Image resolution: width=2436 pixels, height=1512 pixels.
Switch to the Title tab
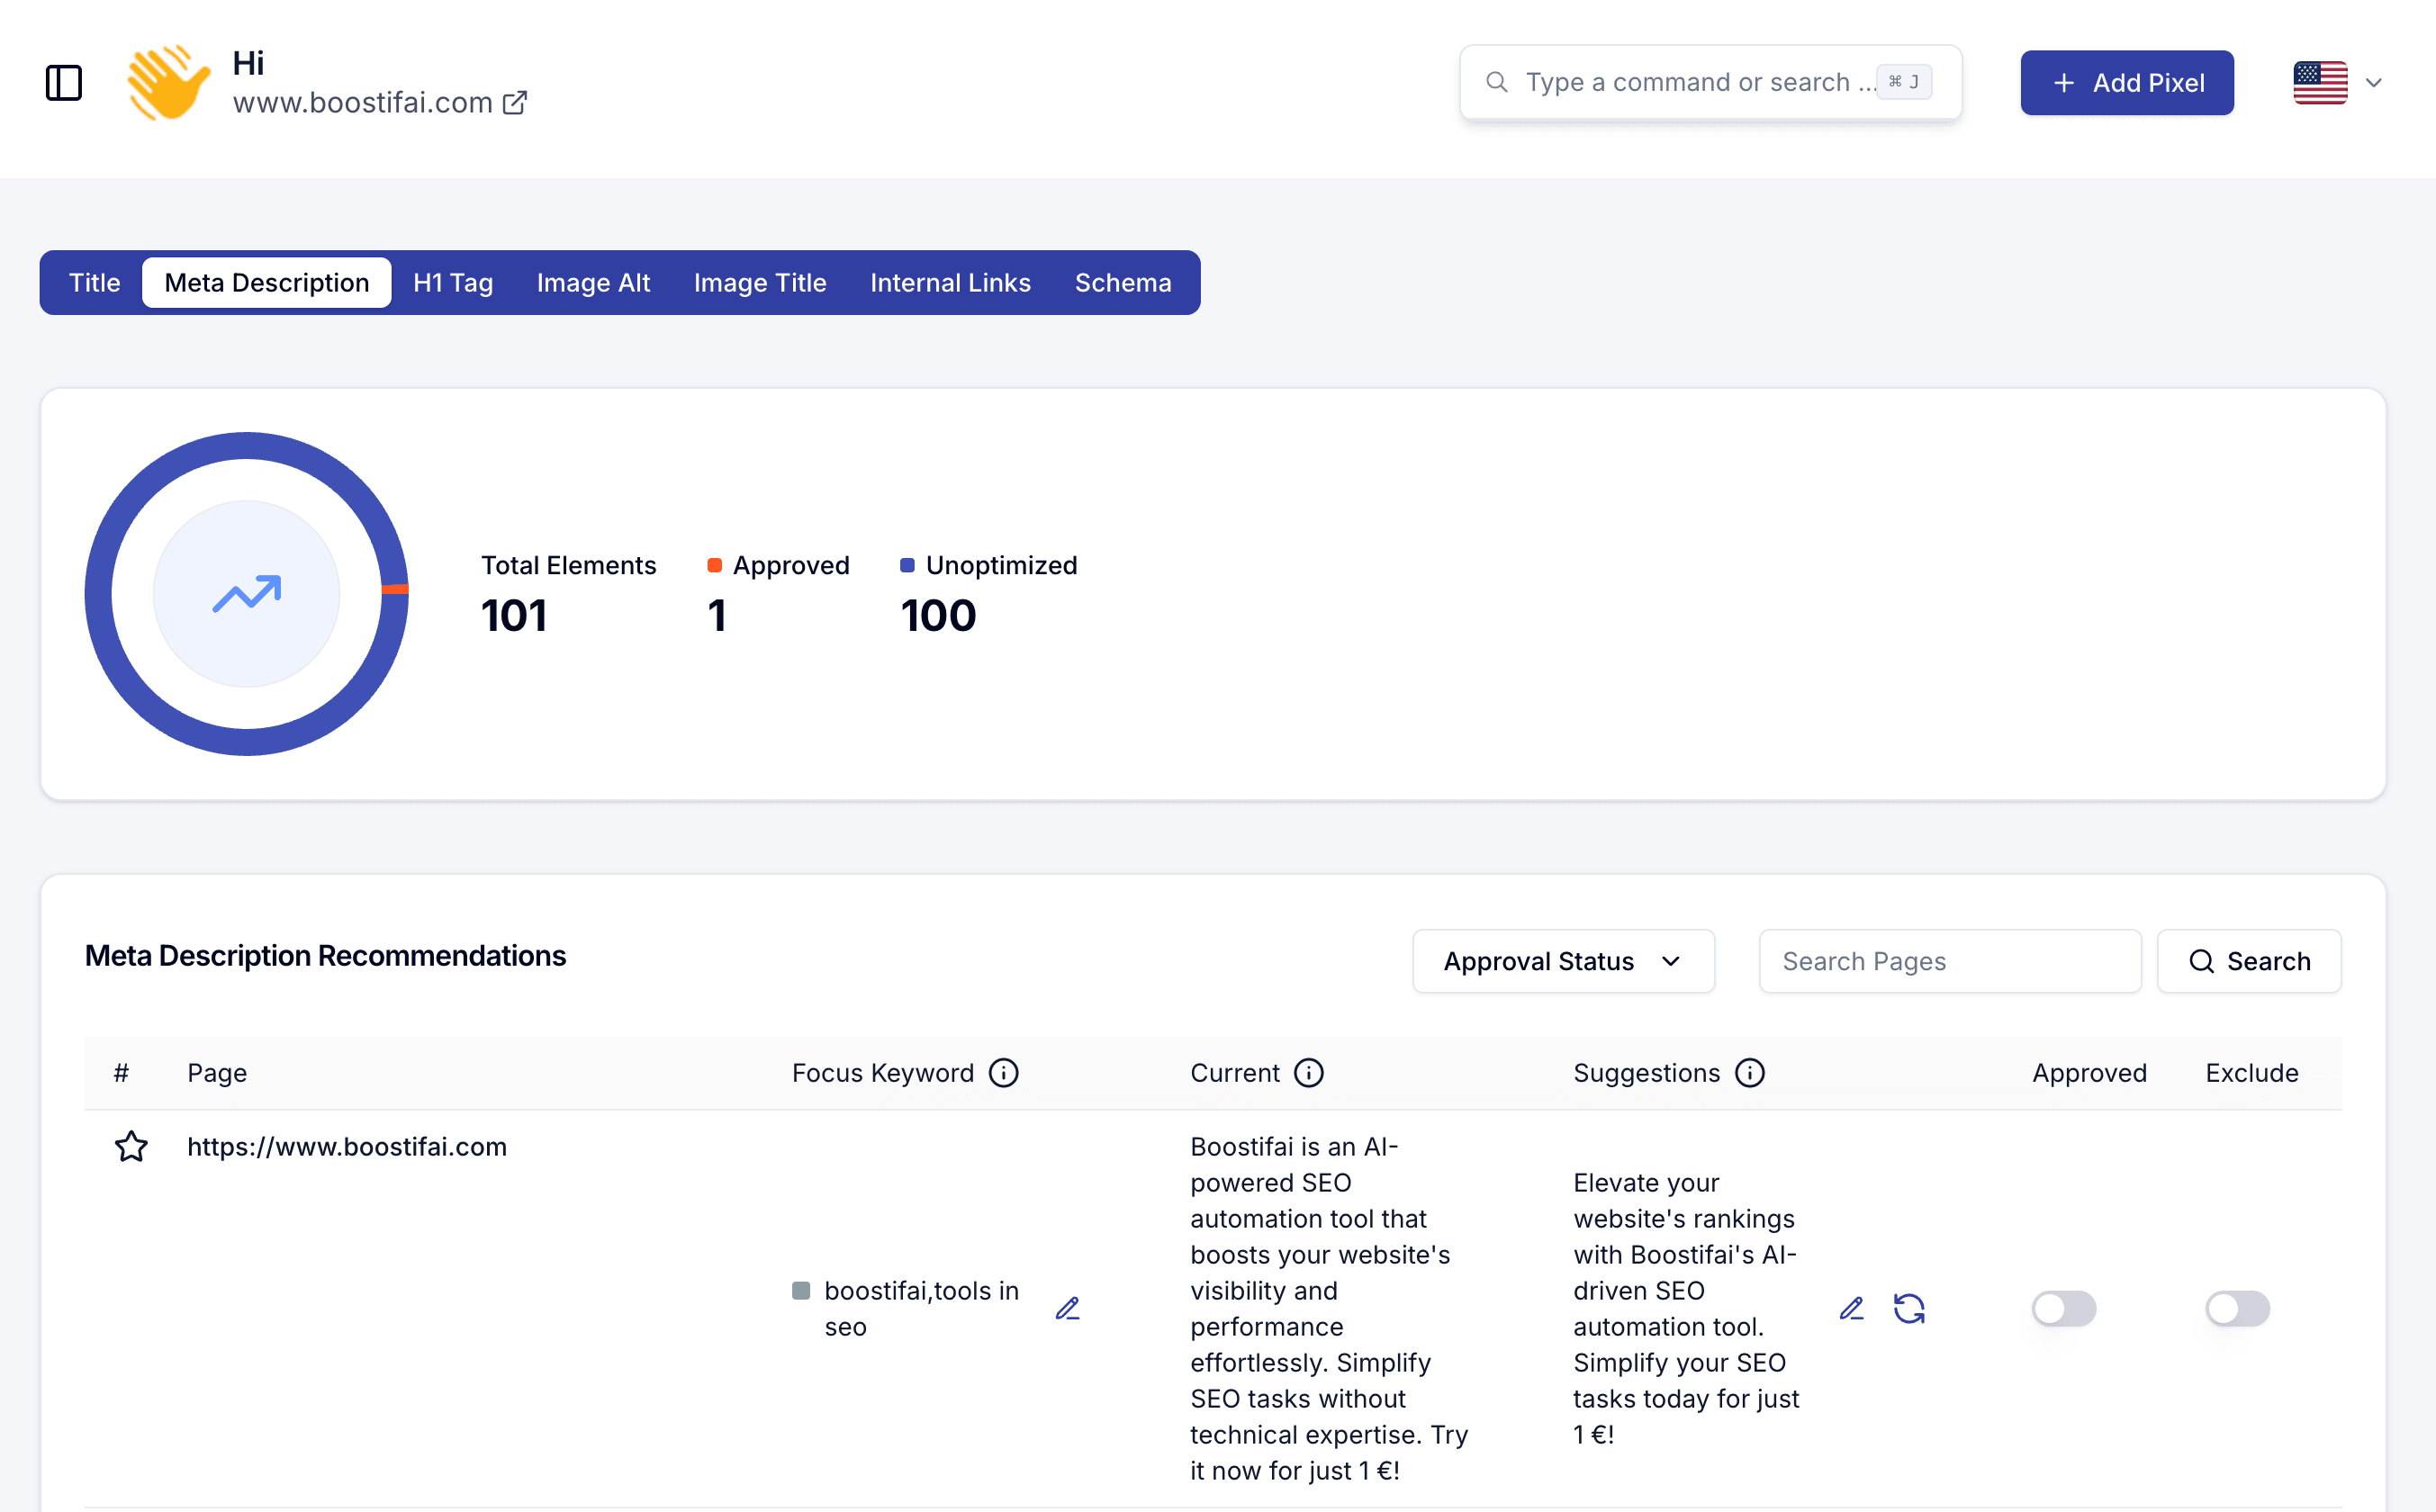pos(94,283)
